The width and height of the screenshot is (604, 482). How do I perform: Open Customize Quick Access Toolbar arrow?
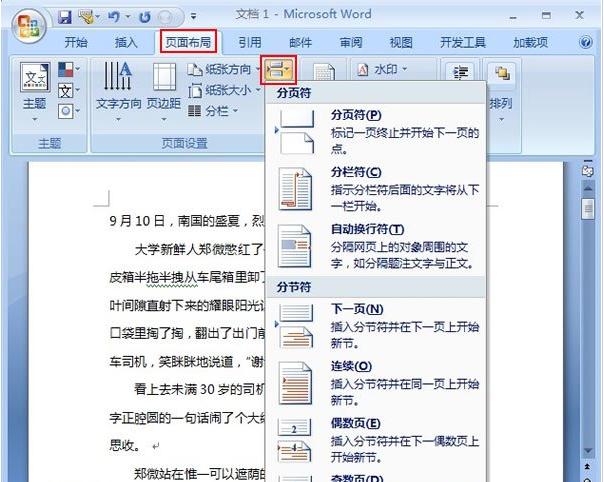pyautogui.click(x=193, y=17)
